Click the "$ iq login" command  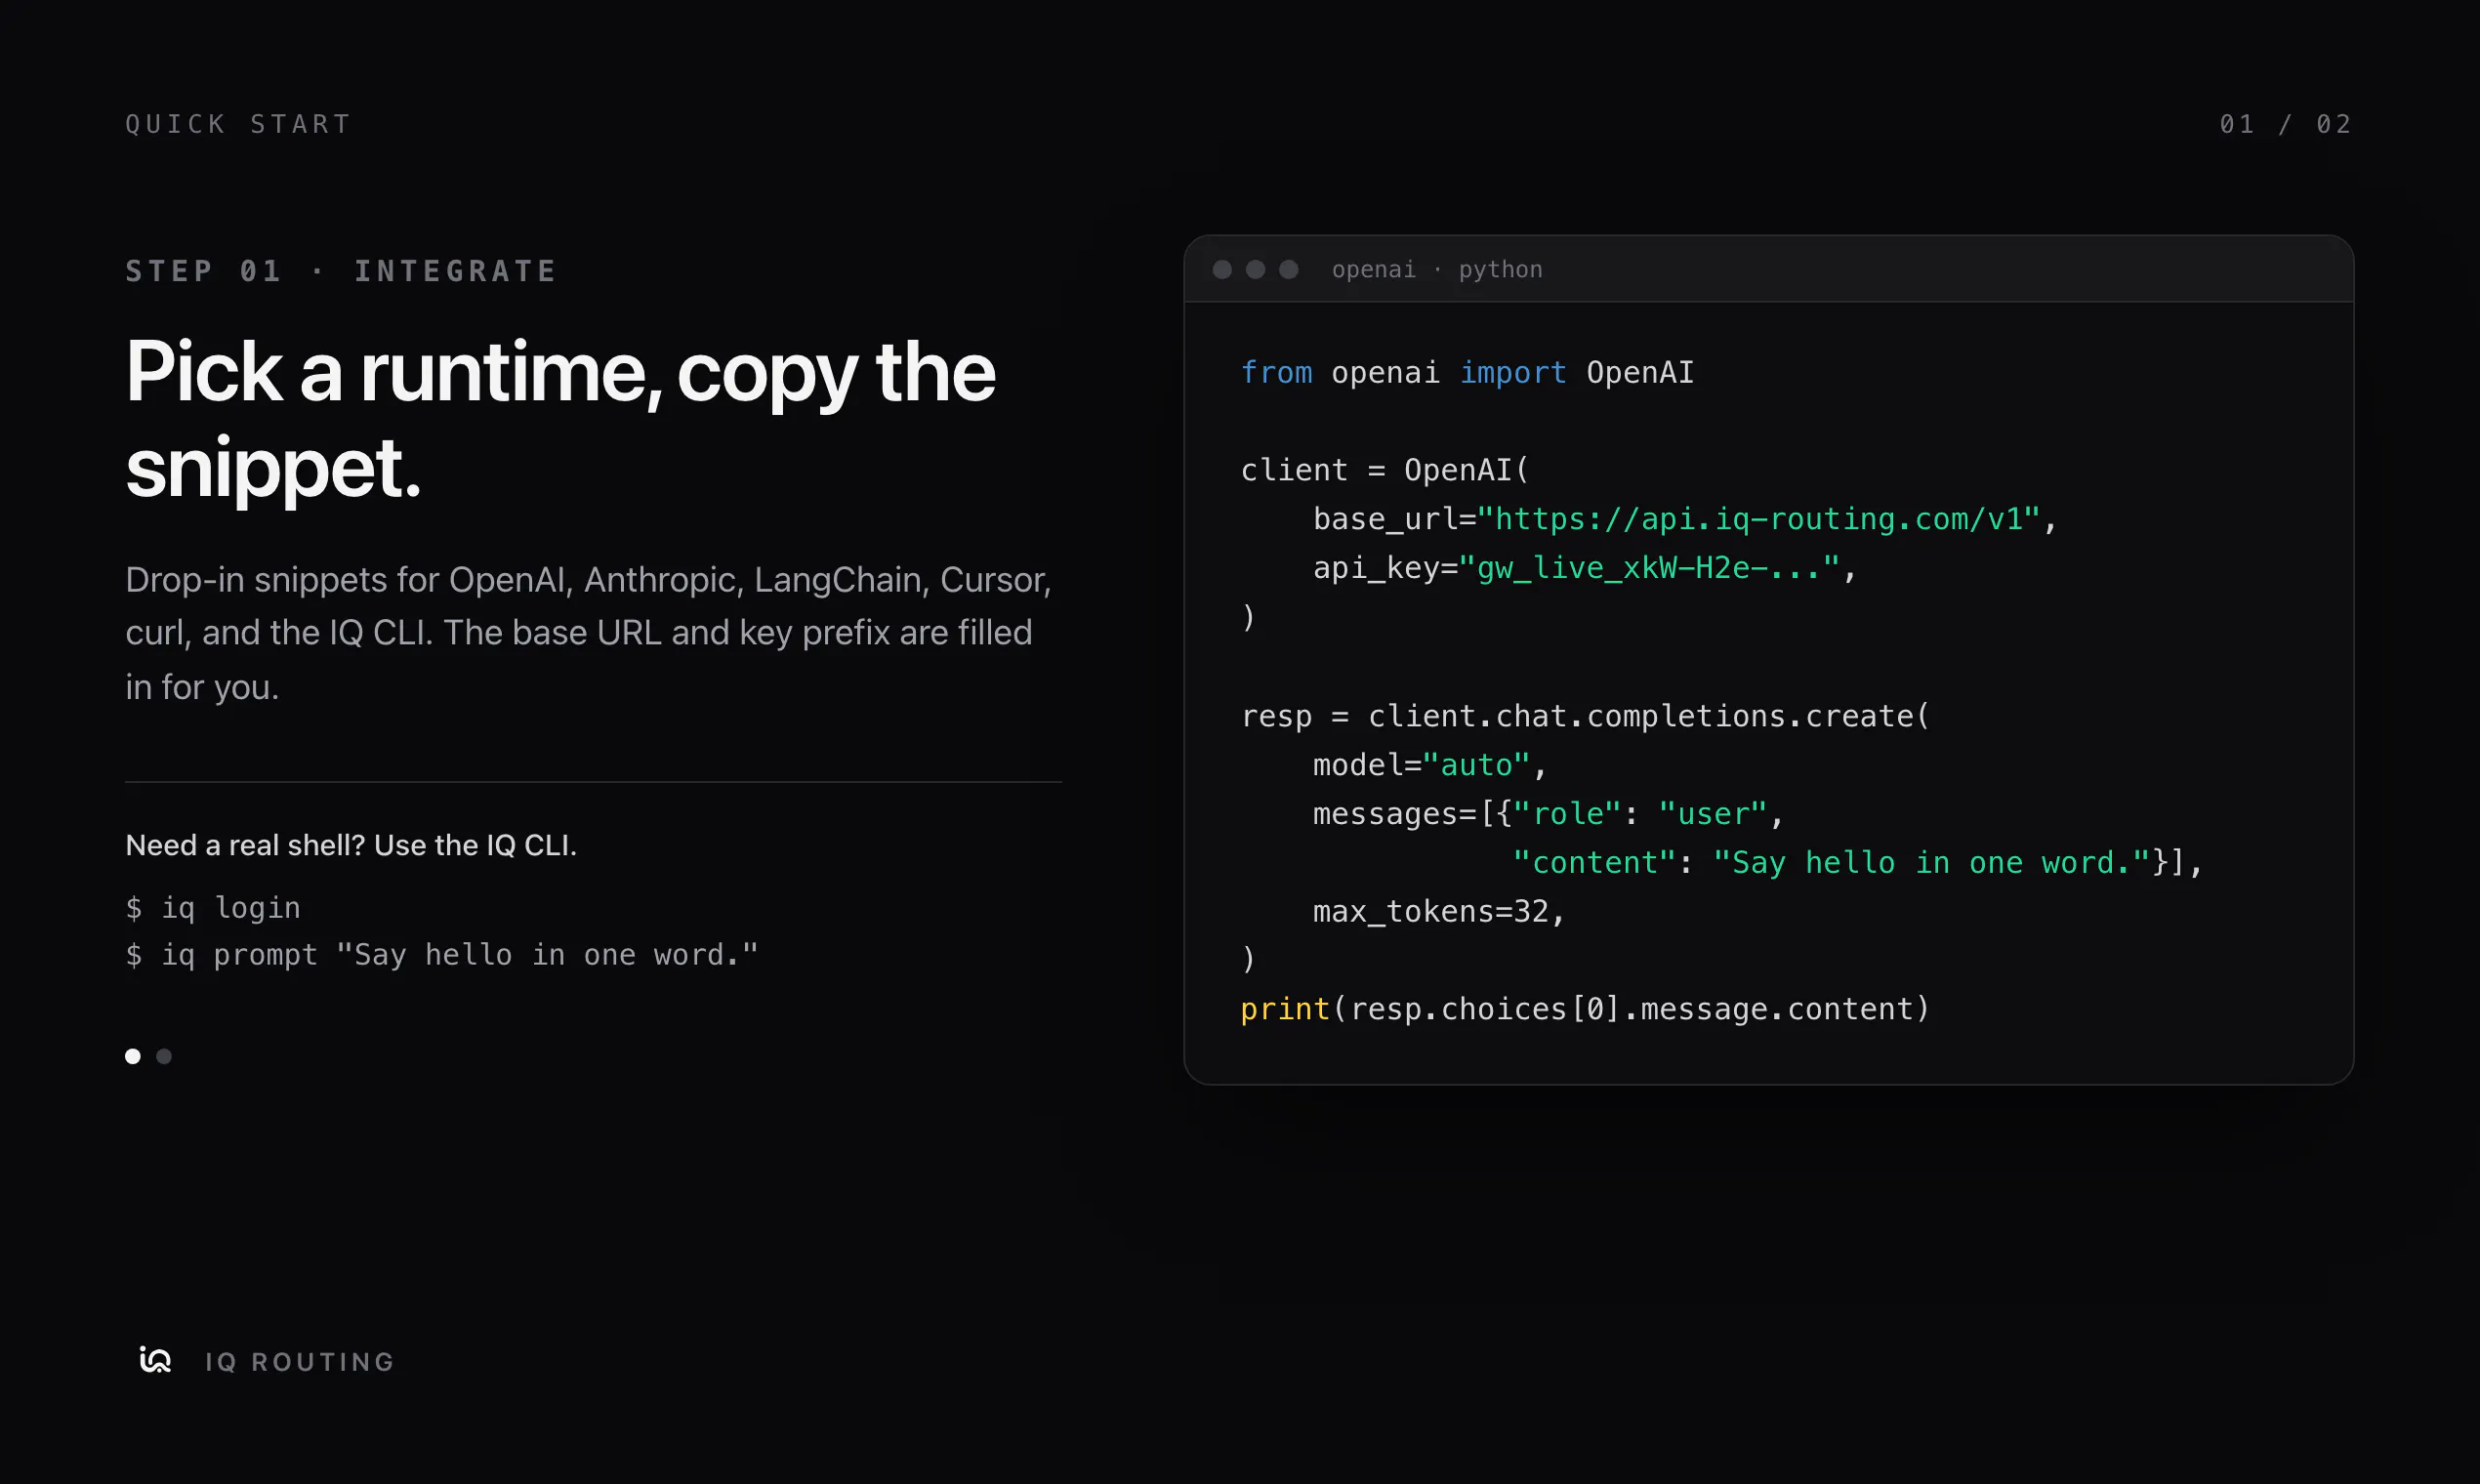(x=213, y=908)
